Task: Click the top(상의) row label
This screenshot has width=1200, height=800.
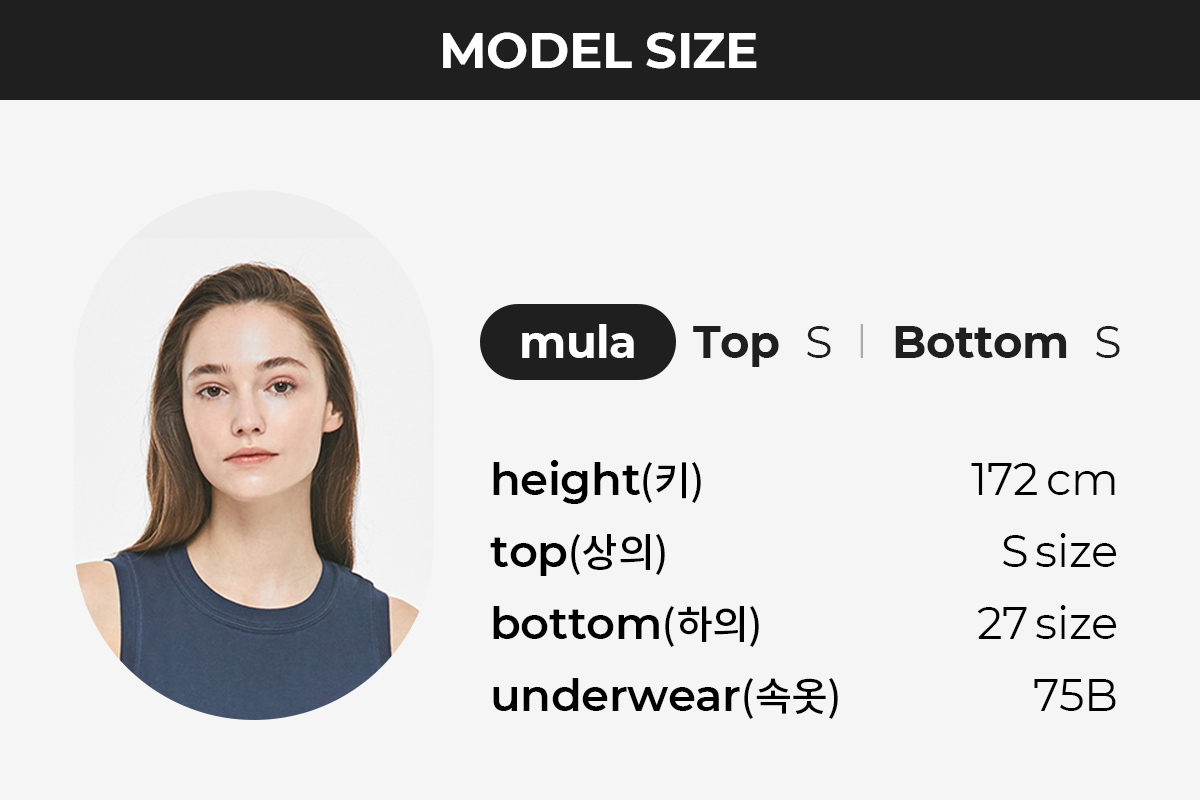Action: point(578,553)
